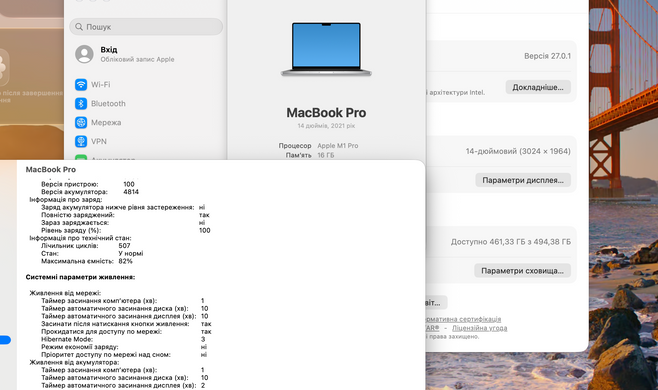Viewport: 658px width, 390px height.
Task: Select the Bluetooth sidebar label
Action: pos(108,103)
